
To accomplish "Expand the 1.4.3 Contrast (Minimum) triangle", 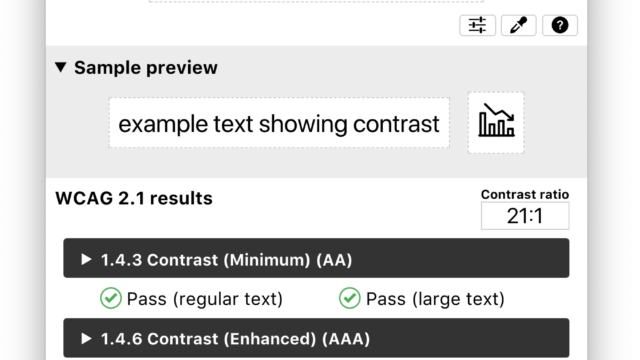I will point(86,259).
